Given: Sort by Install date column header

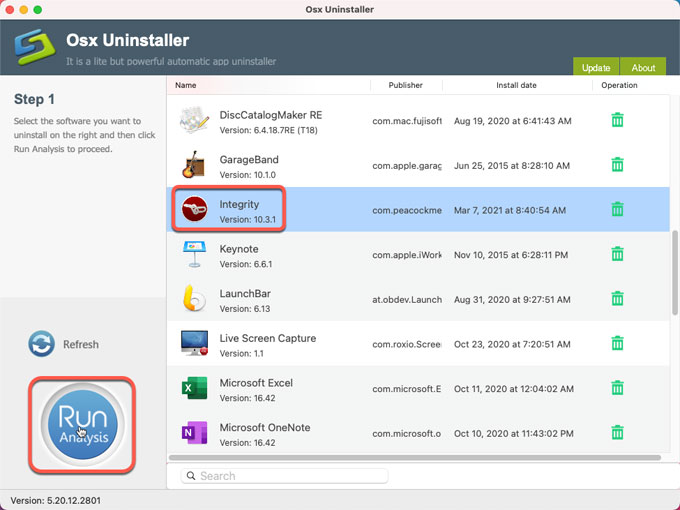Looking at the screenshot, I should coord(516,85).
